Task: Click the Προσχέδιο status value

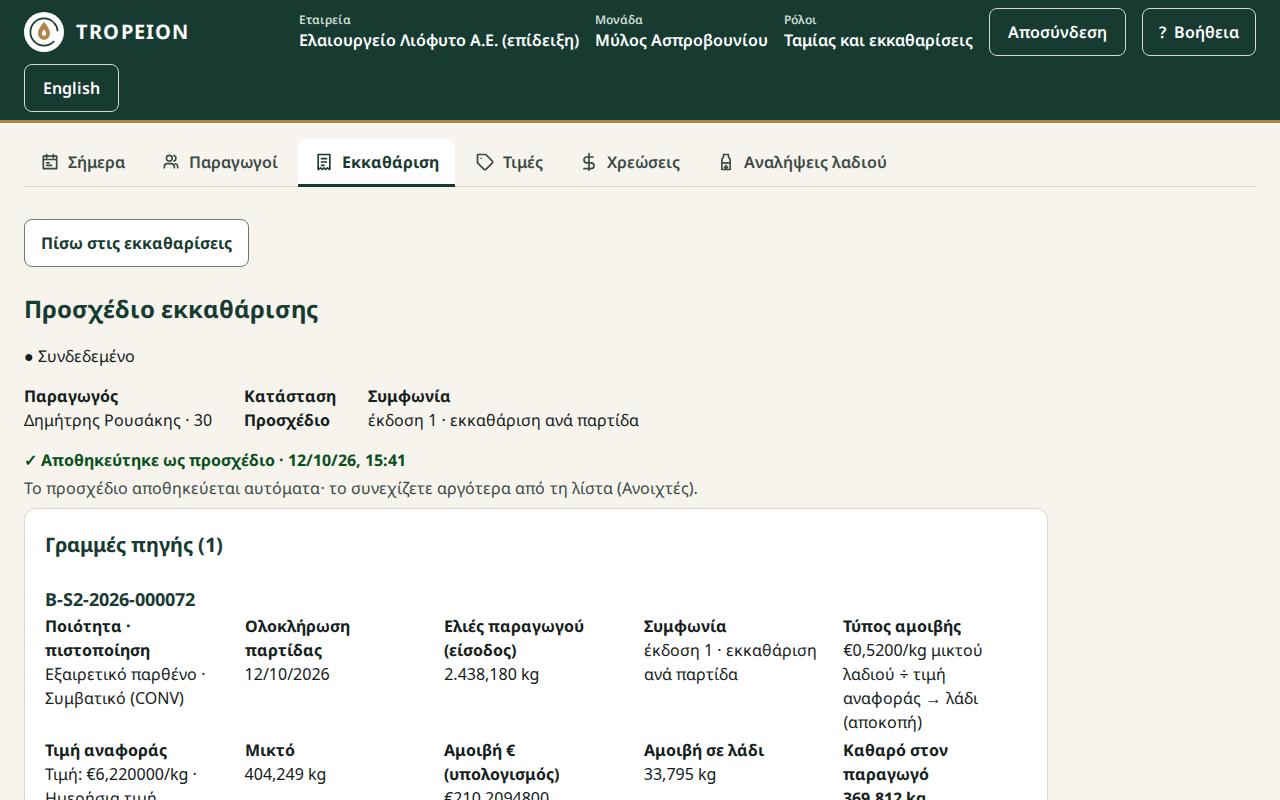Action: (287, 421)
